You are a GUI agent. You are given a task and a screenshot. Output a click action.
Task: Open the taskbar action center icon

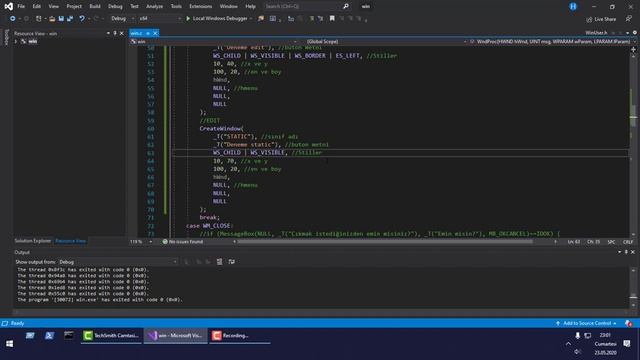point(627,344)
